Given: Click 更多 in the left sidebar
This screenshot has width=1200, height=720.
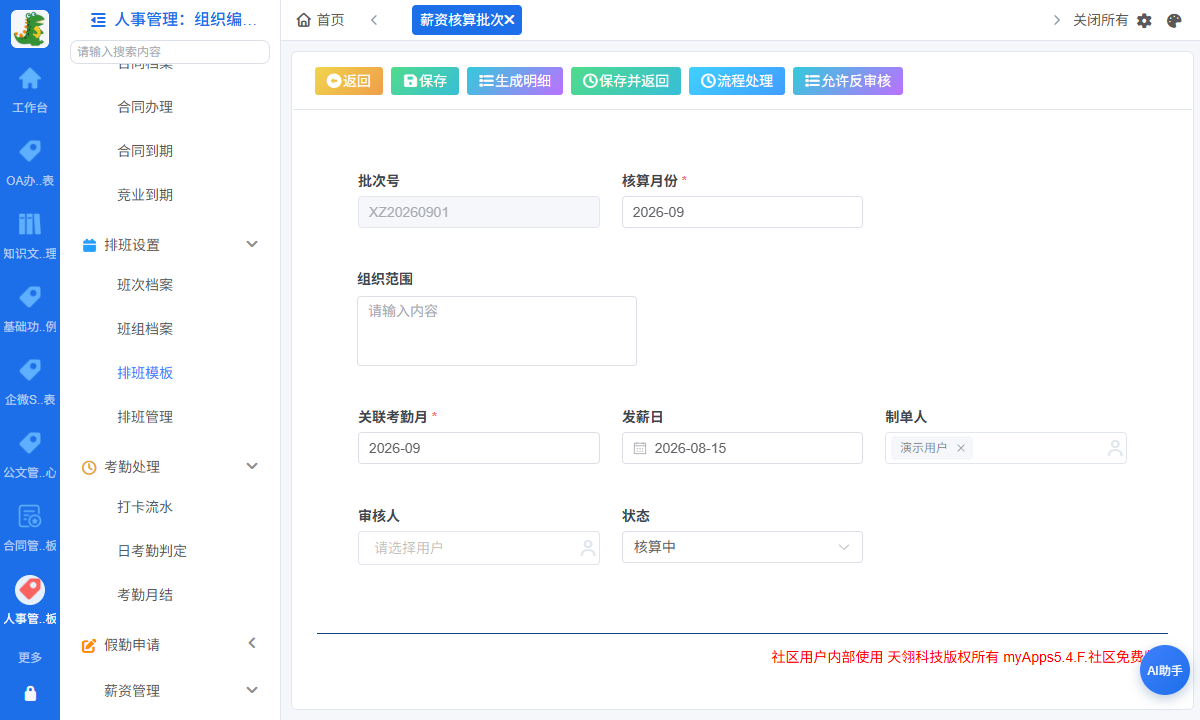Looking at the screenshot, I should pyautogui.click(x=30, y=657).
